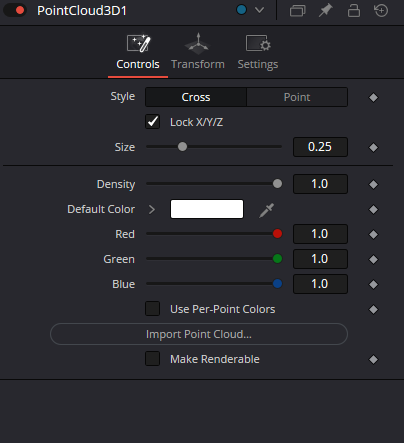Click the Default Color label

pyautogui.click(x=101, y=209)
